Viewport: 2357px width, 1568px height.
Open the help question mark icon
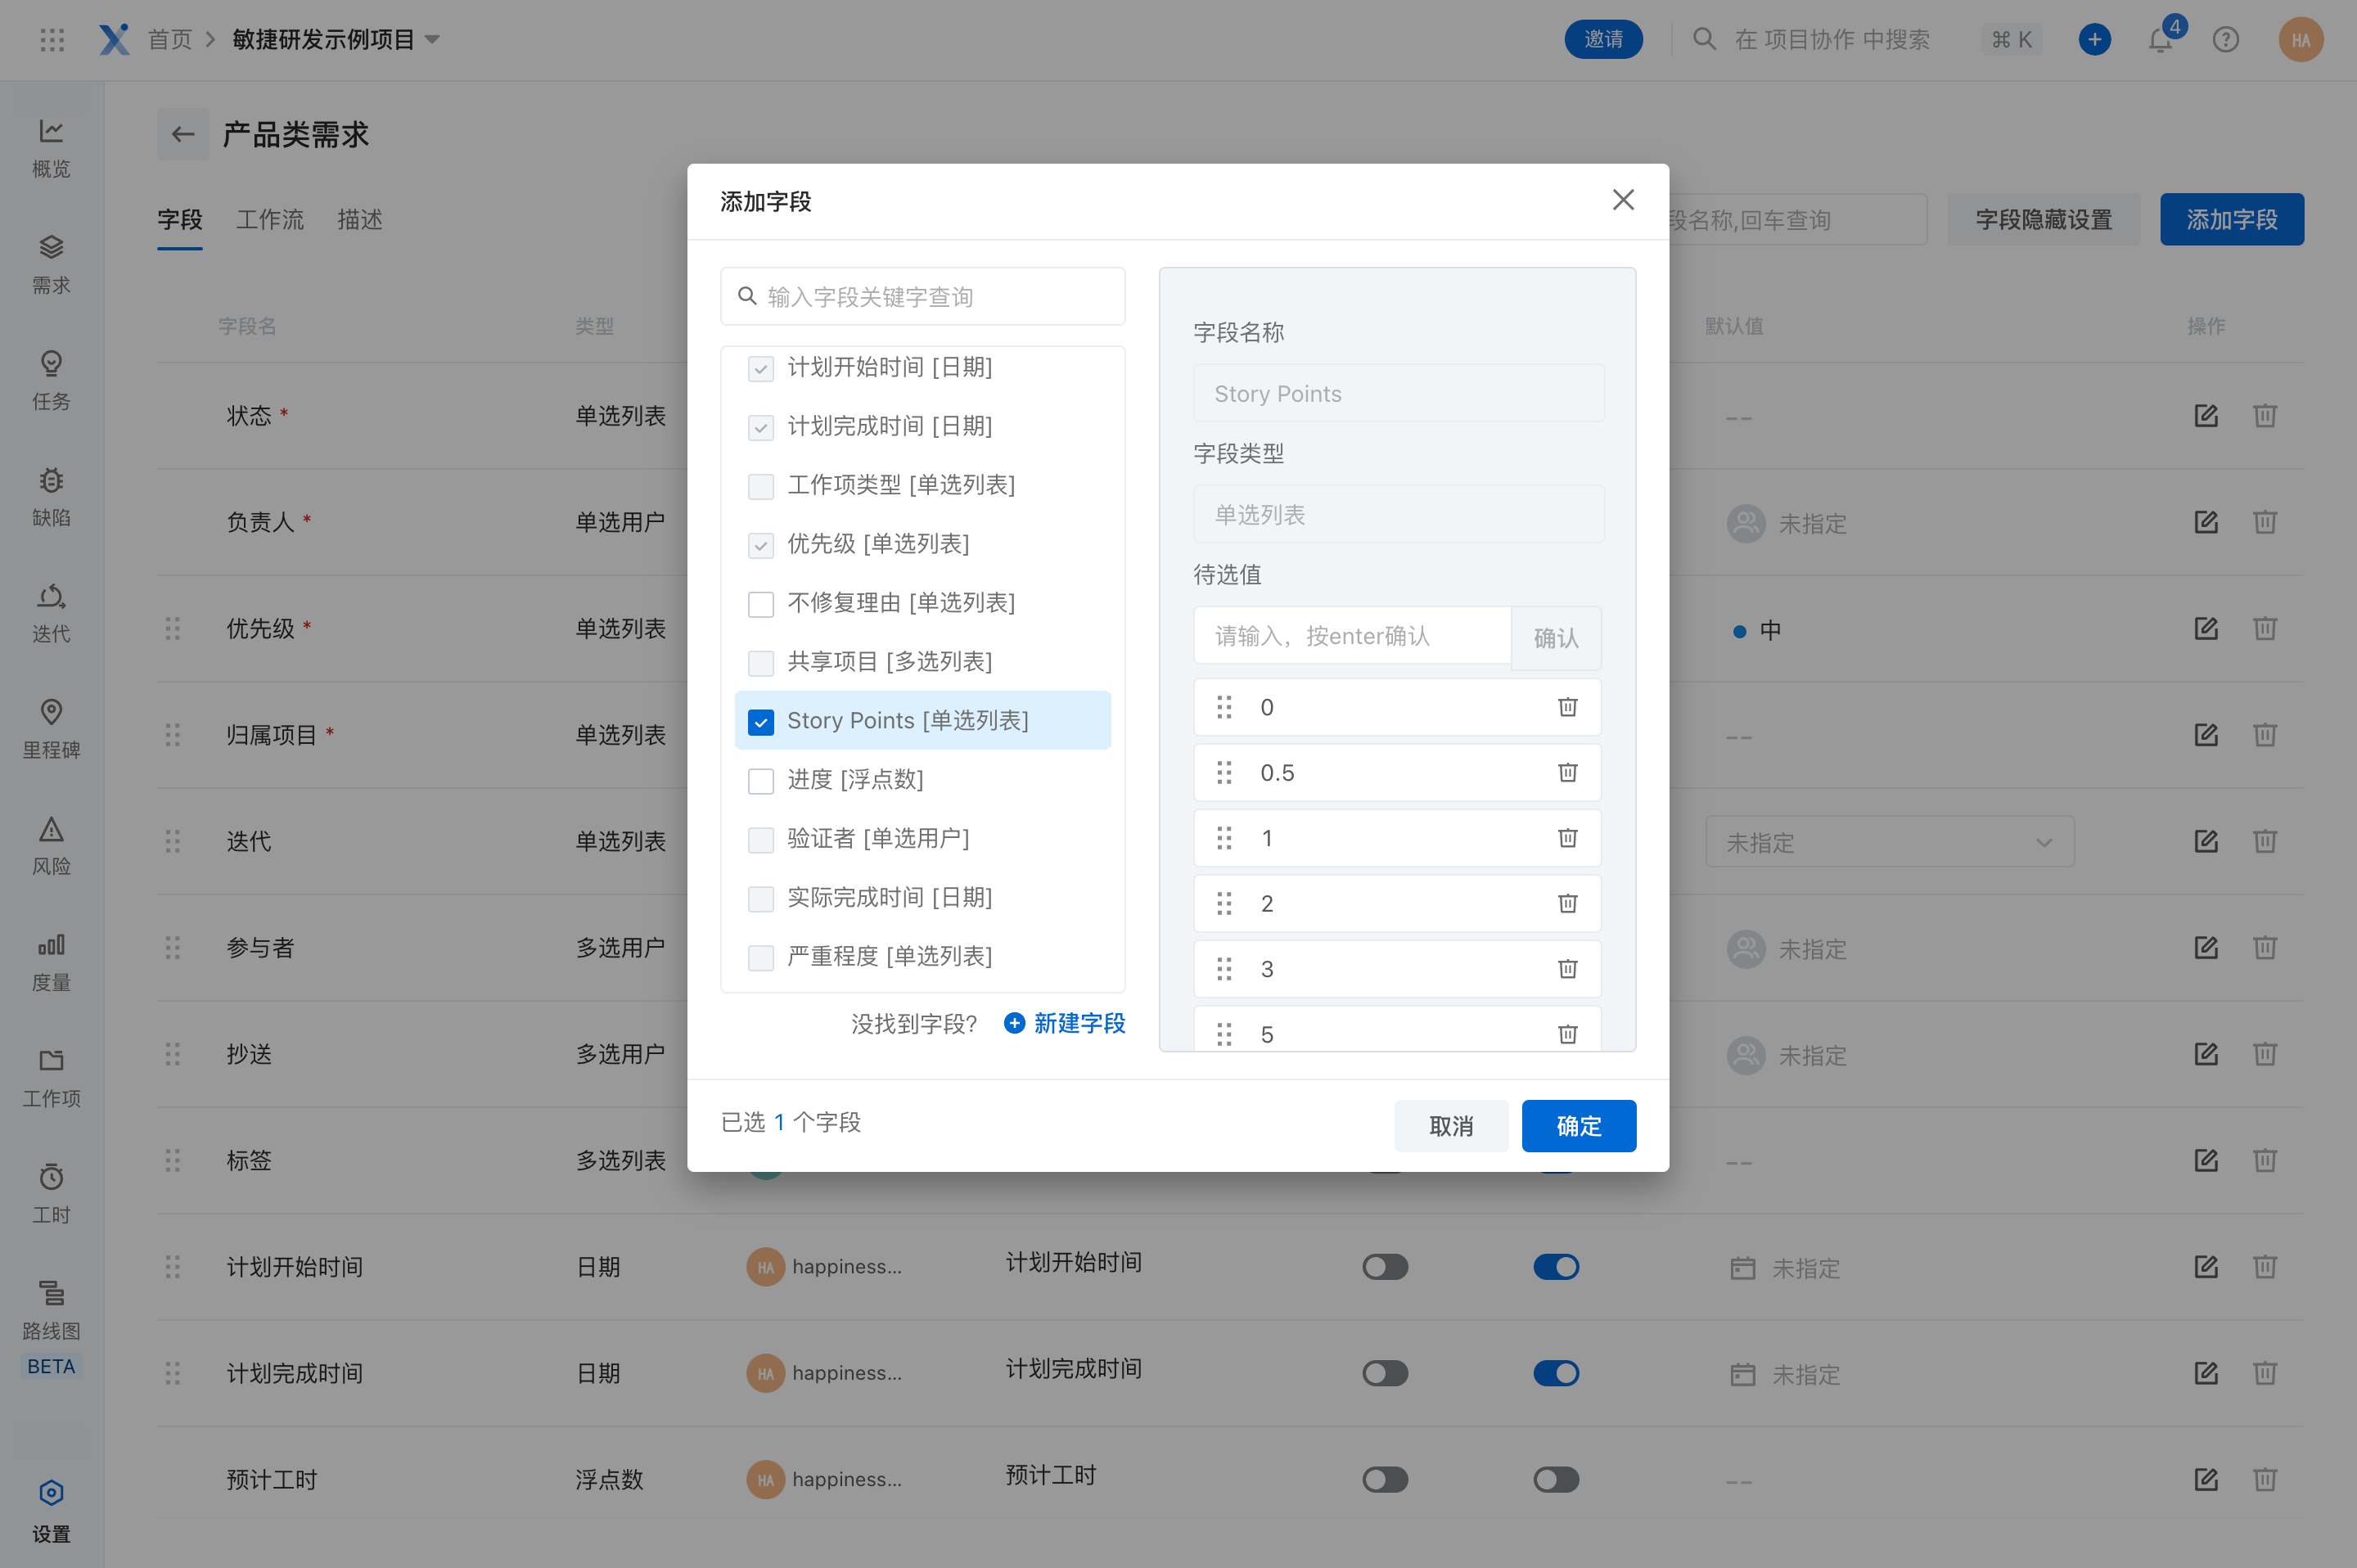(x=2225, y=40)
